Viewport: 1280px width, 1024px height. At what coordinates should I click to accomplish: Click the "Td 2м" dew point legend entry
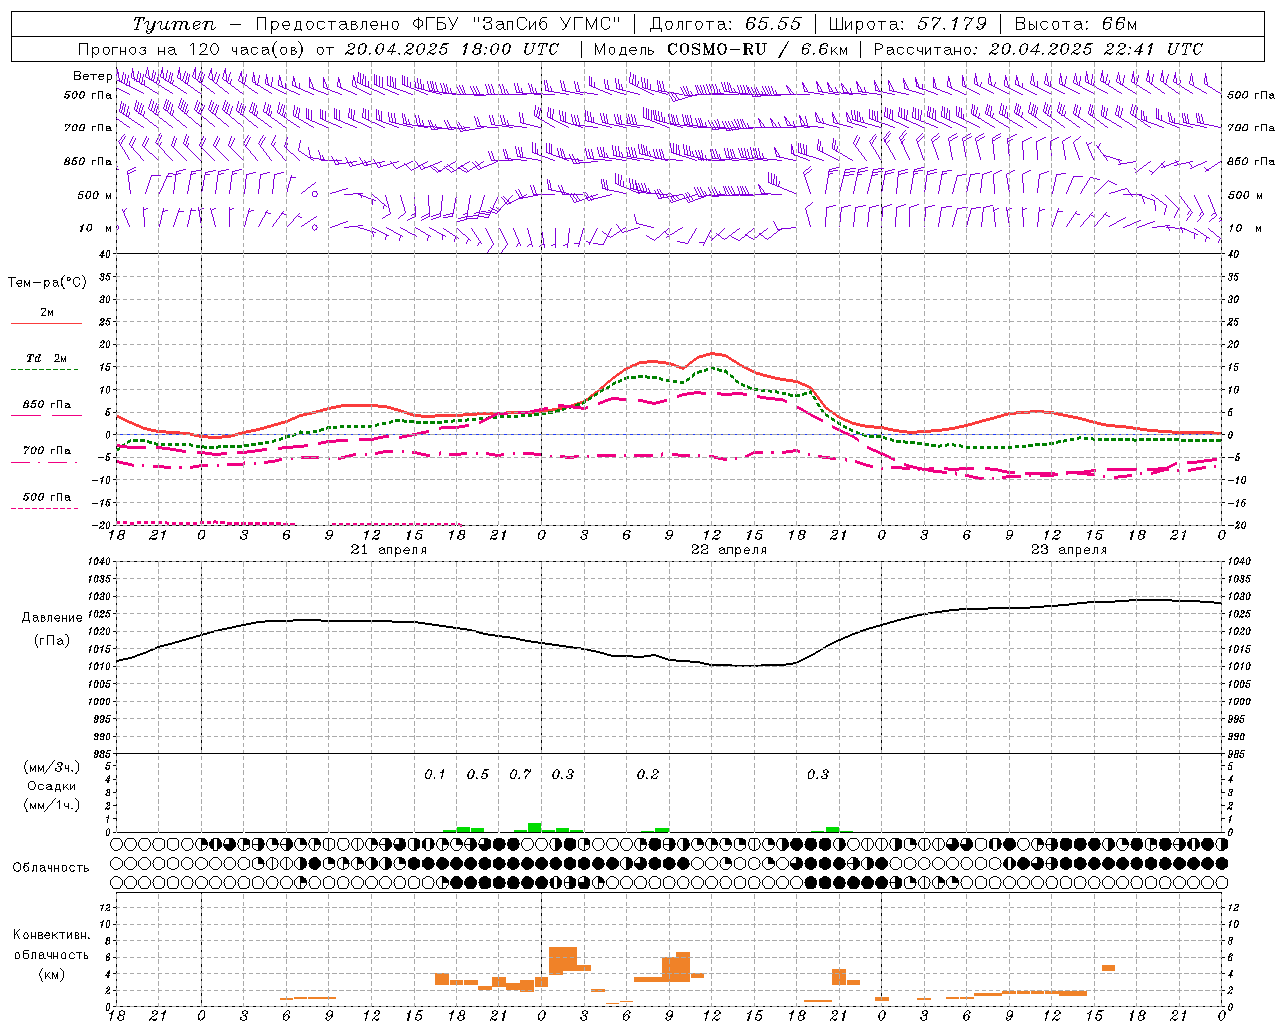[47, 358]
